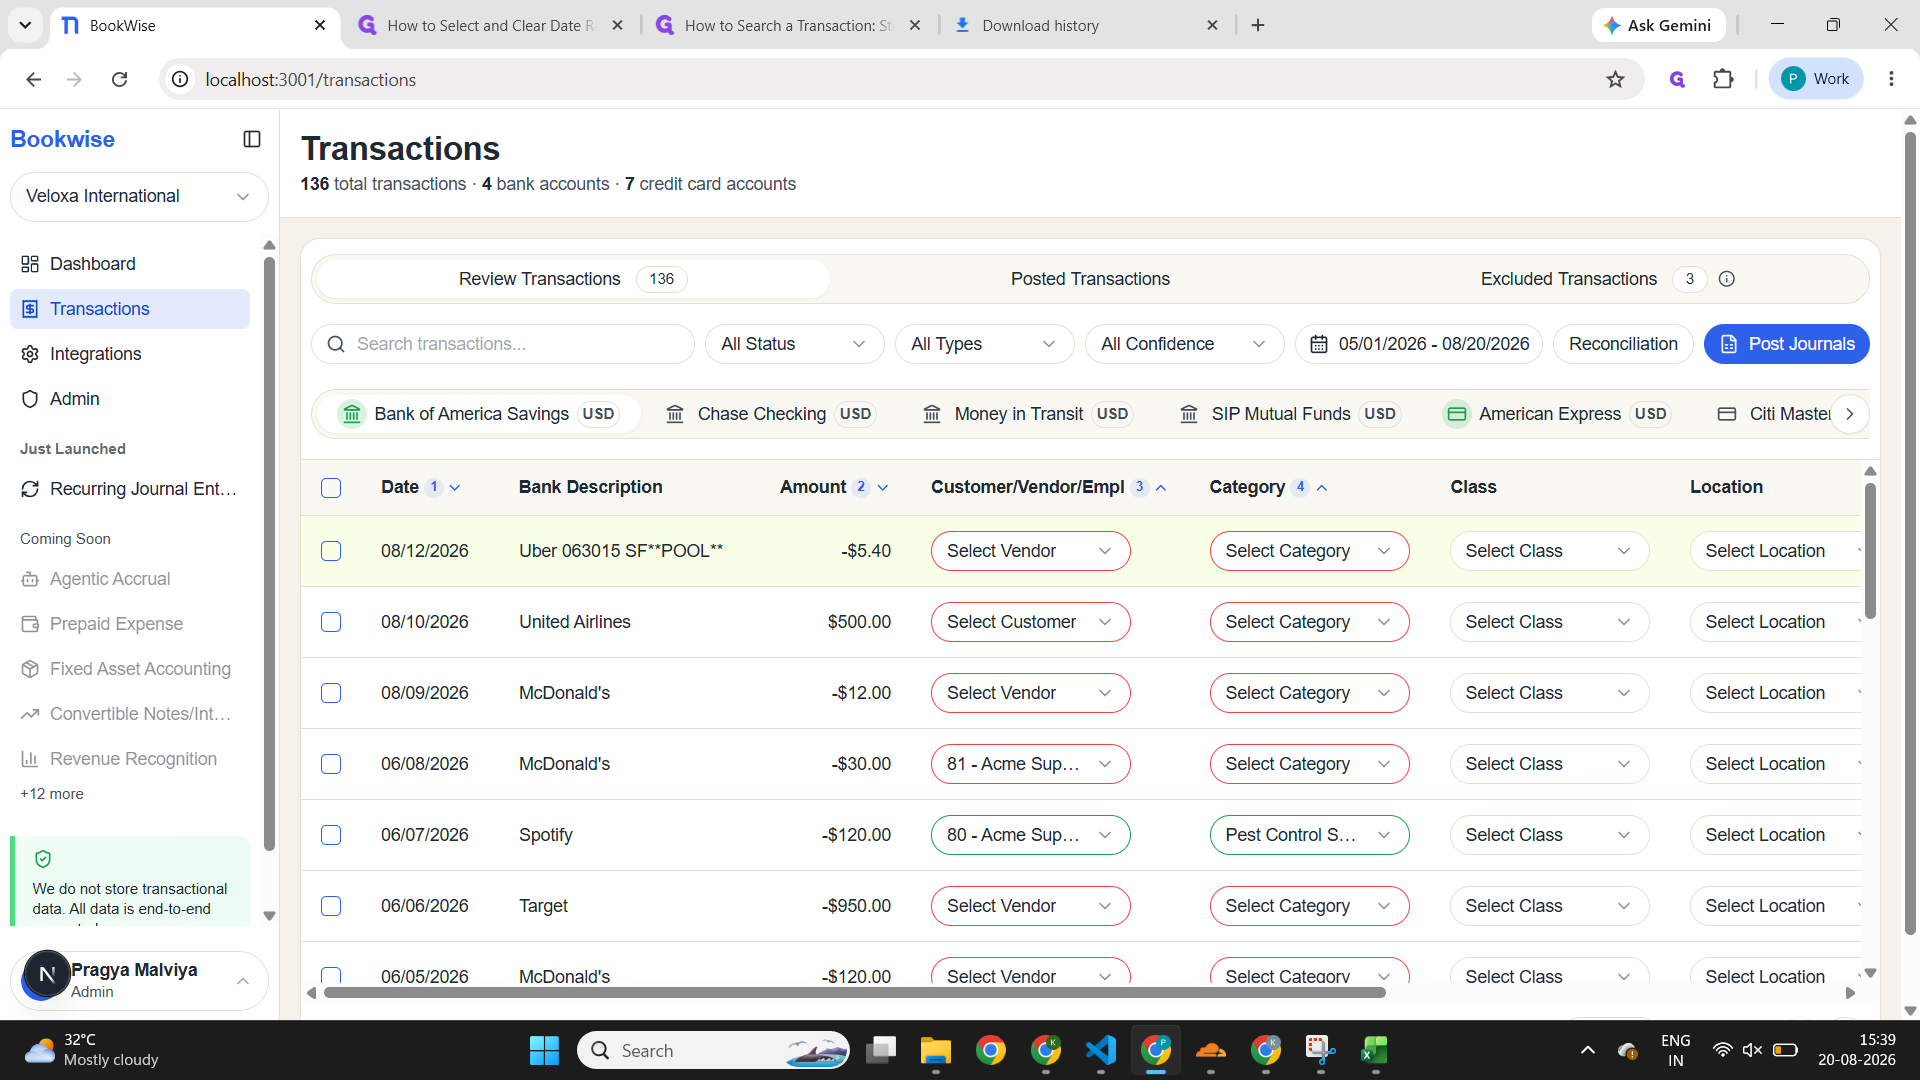Toggle the select-all checkbox in table header
Screen dimensions: 1920x1080
pyautogui.click(x=331, y=488)
